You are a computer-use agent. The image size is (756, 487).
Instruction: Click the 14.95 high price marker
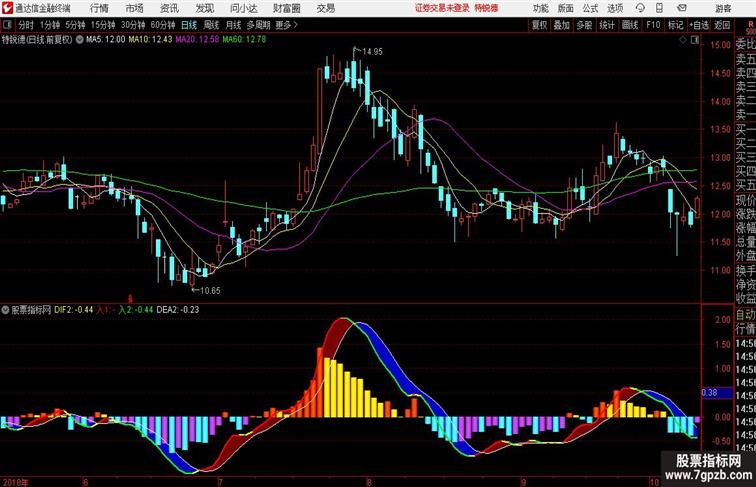[x=372, y=52]
